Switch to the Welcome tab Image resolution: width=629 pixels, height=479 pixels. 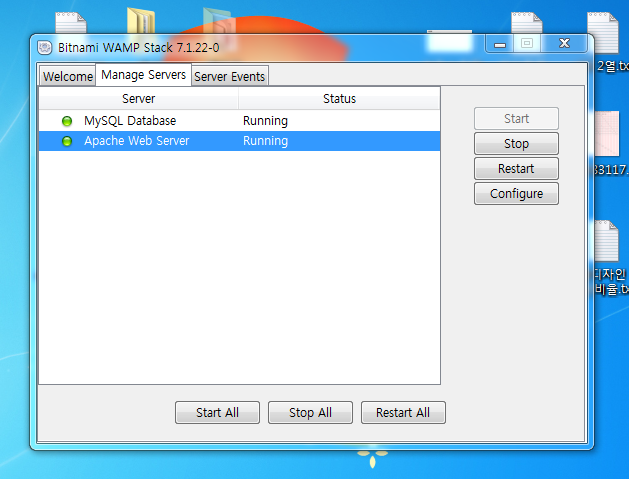[67, 76]
